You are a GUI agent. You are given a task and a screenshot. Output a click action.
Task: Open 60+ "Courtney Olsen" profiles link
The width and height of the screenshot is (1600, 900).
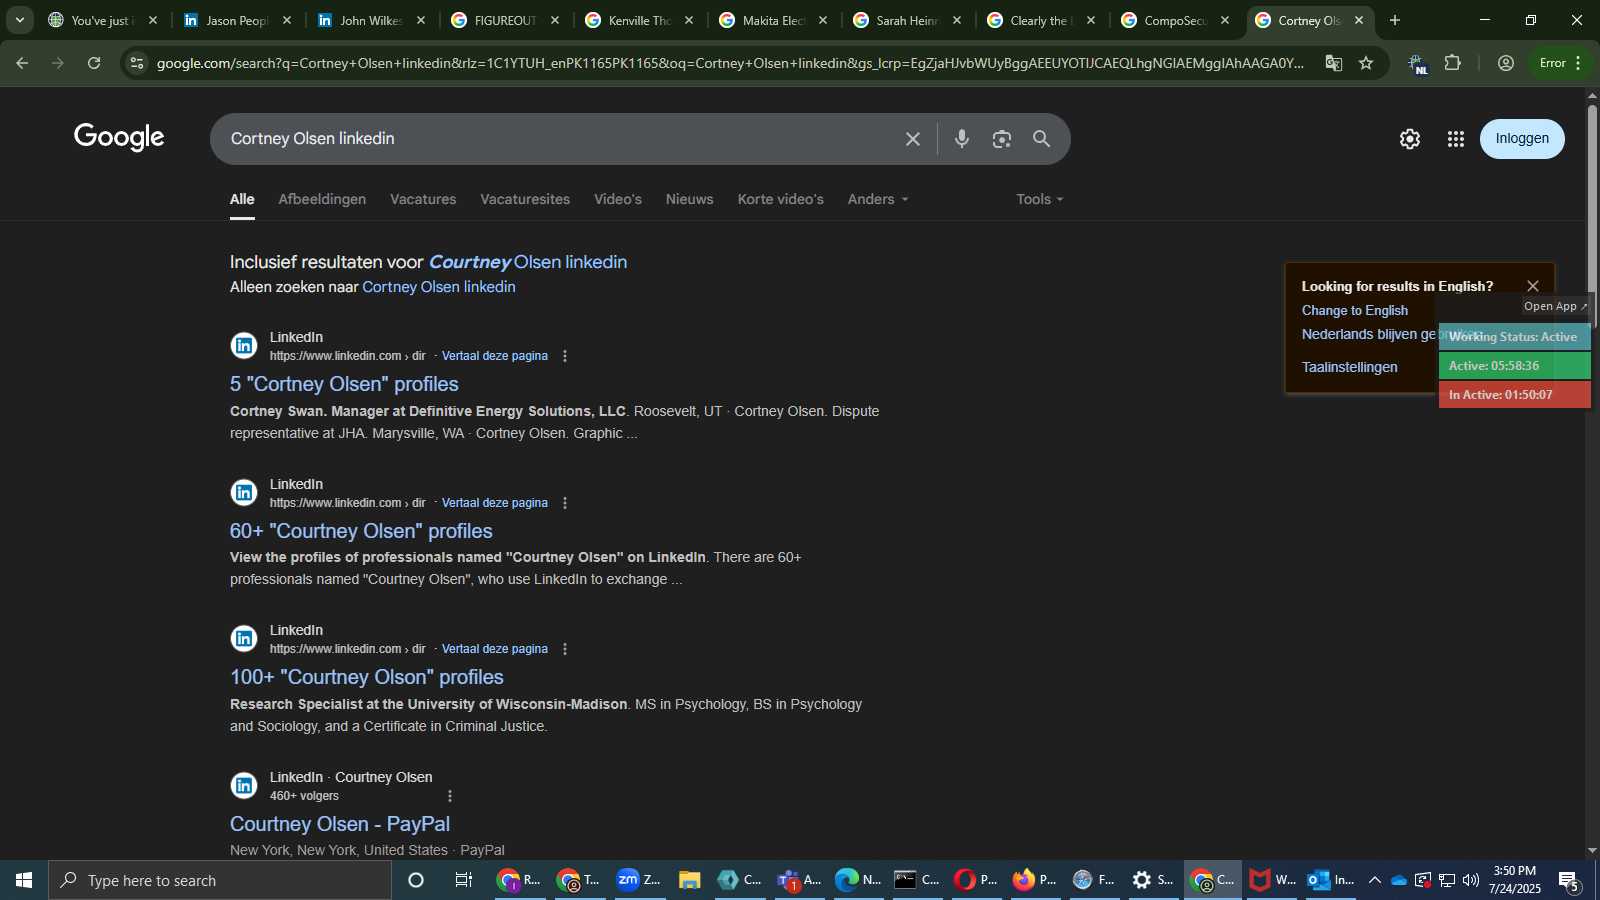pyautogui.click(x=361, y=531)
